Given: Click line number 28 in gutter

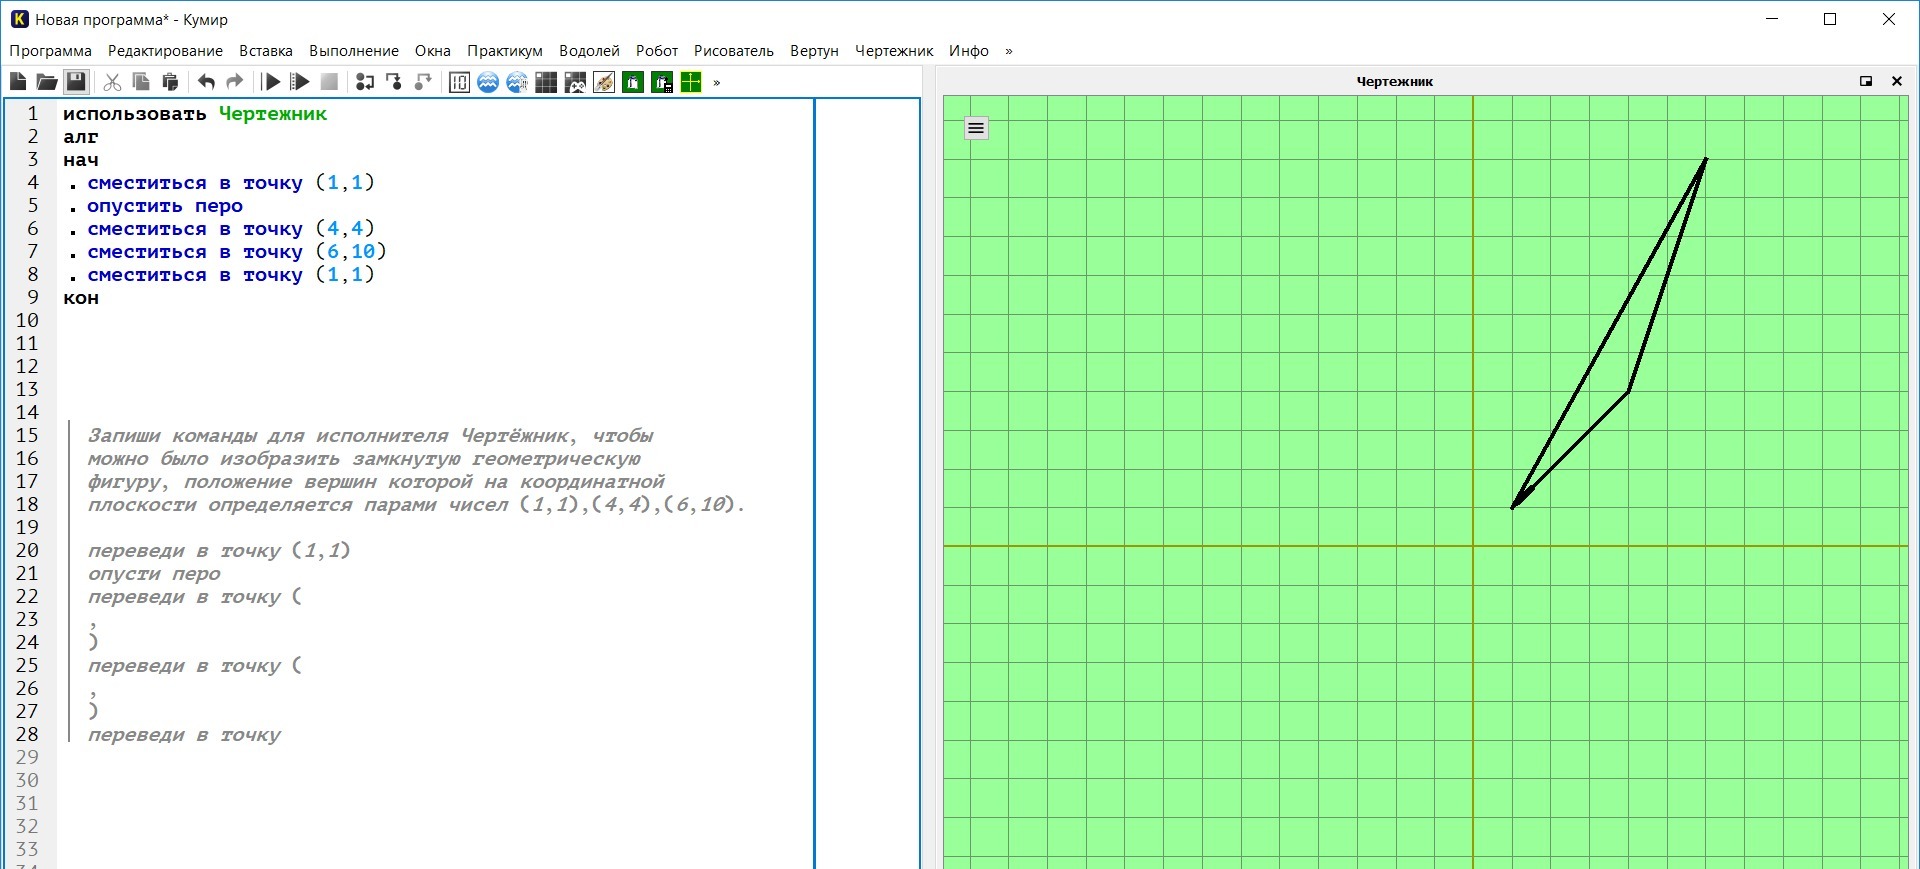Looking at the screenshot, I should click(27, 735).
